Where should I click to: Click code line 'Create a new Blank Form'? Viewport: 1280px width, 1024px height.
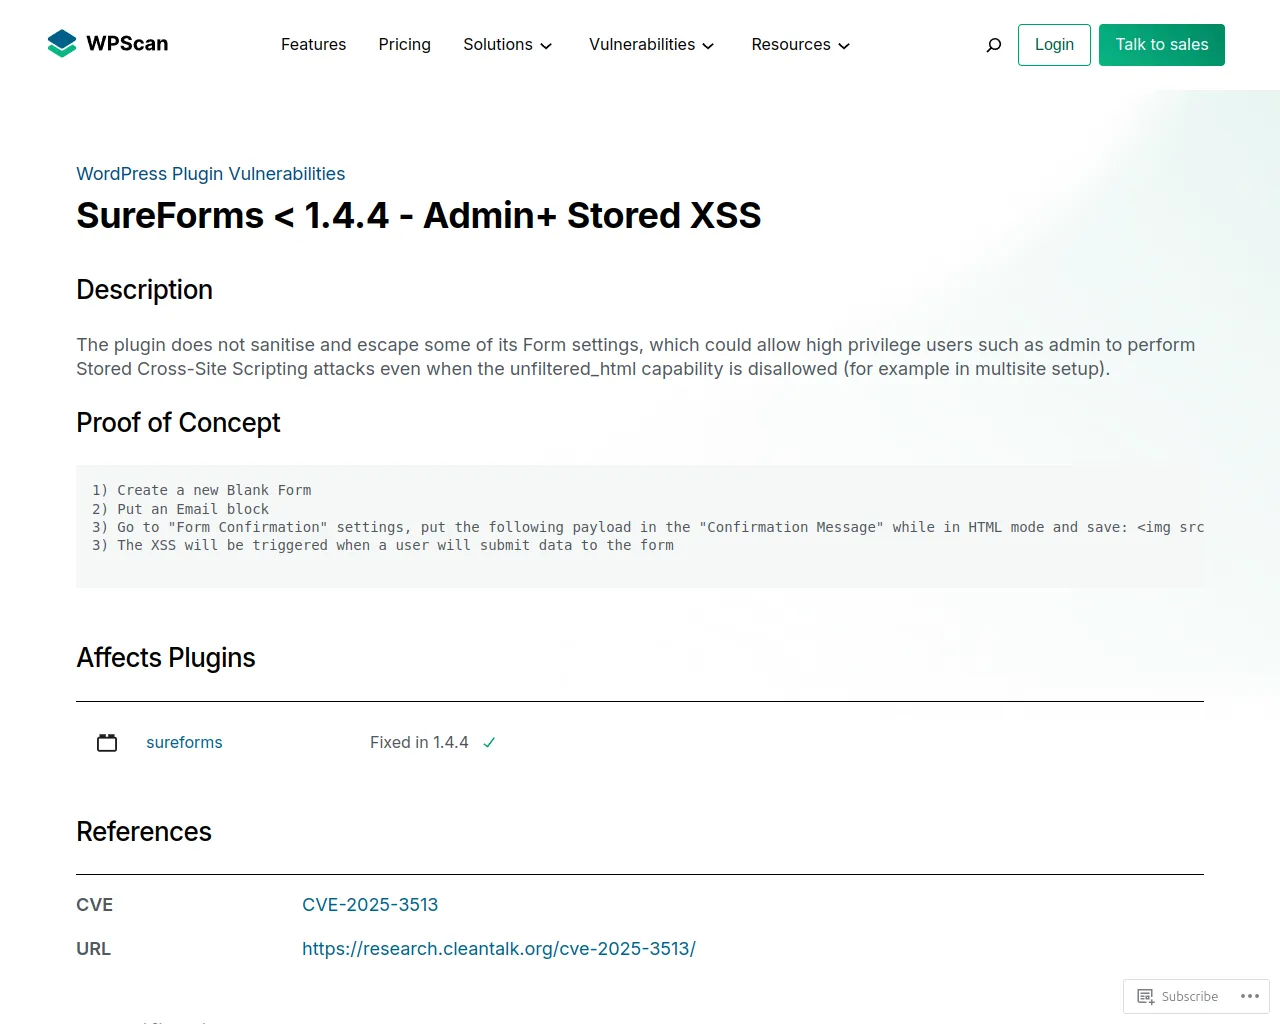coord(202,491)
